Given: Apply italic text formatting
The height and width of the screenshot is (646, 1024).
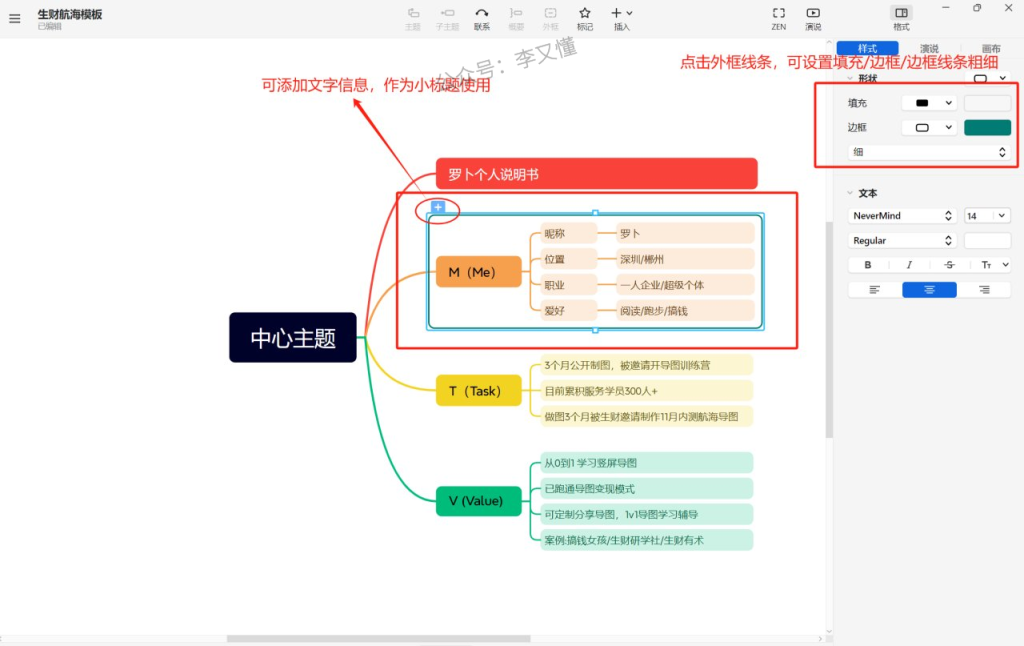Looking at the screenshot, I should (x=909, y=265).
